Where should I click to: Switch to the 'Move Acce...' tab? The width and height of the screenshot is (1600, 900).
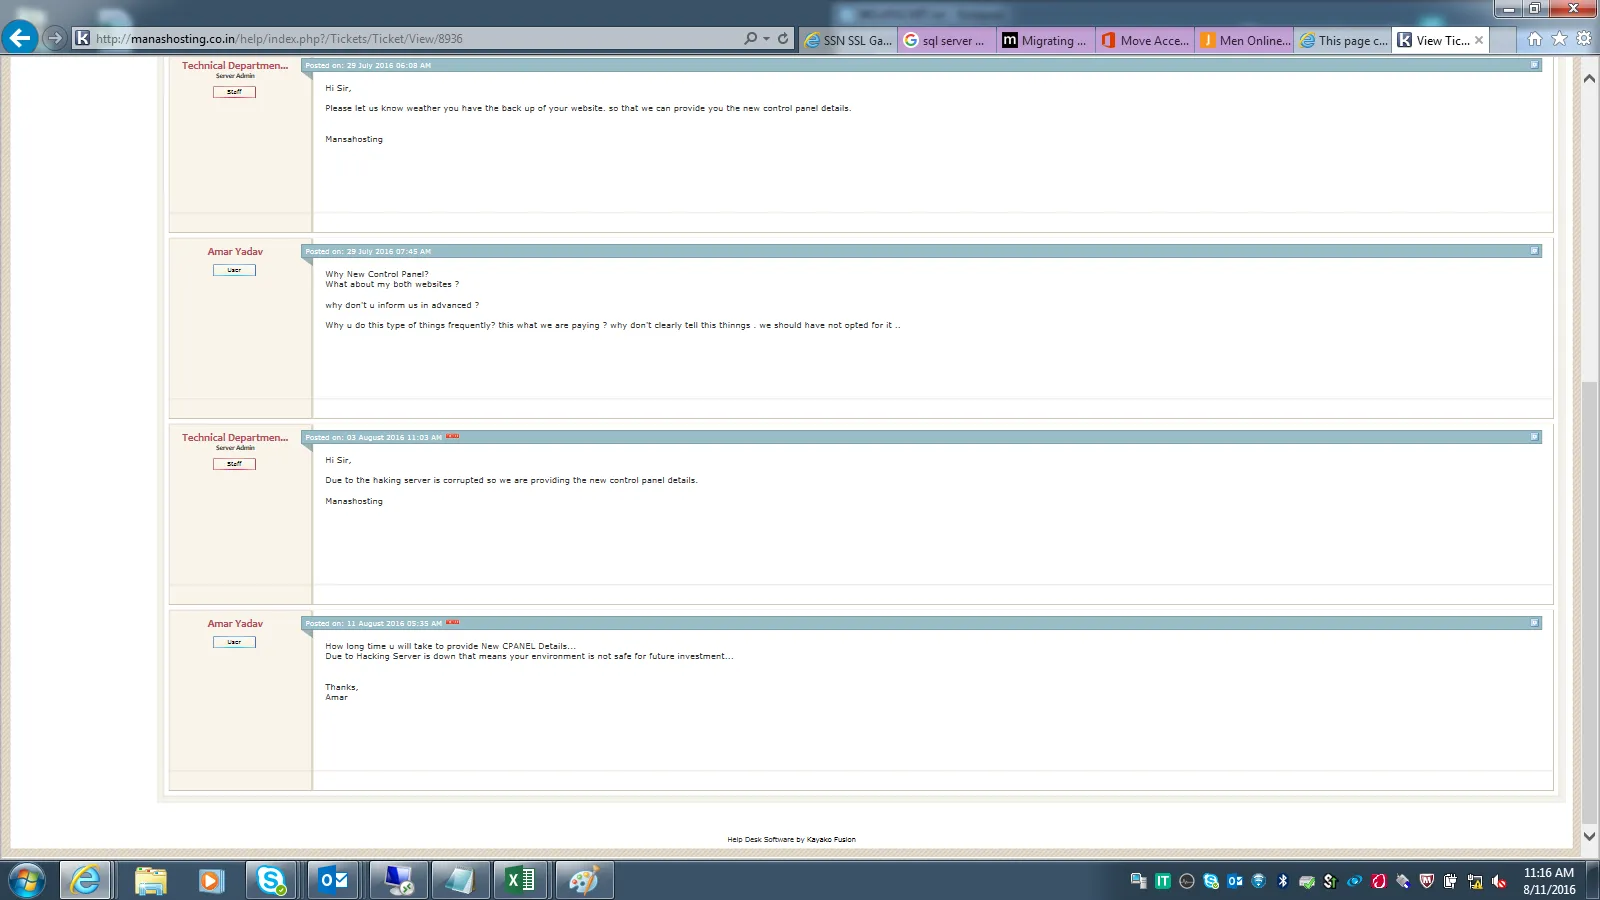pyautogui.click(x=1145, y=40)
